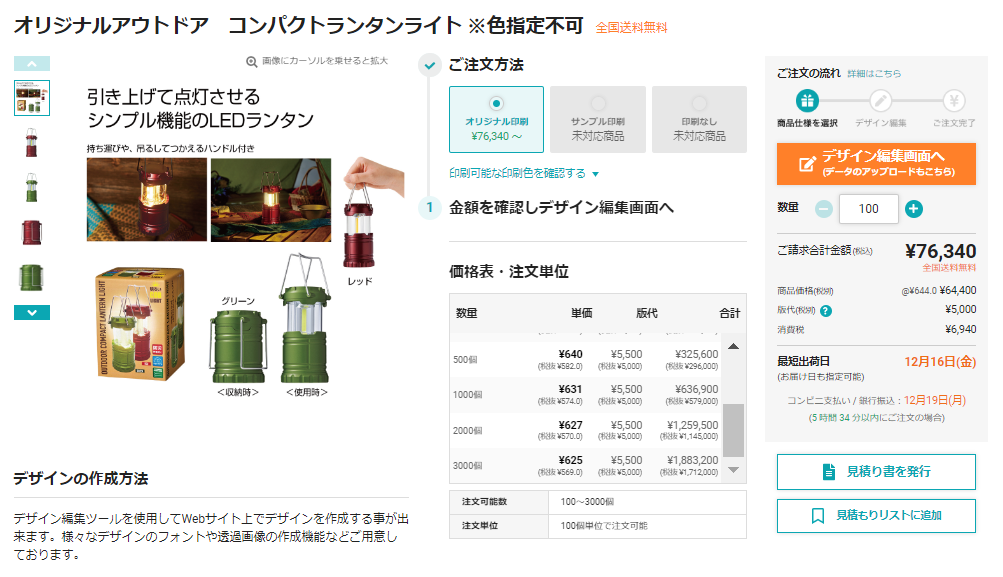Click the 全国送料無料 label in title
1003x577 pixels.
631,28
